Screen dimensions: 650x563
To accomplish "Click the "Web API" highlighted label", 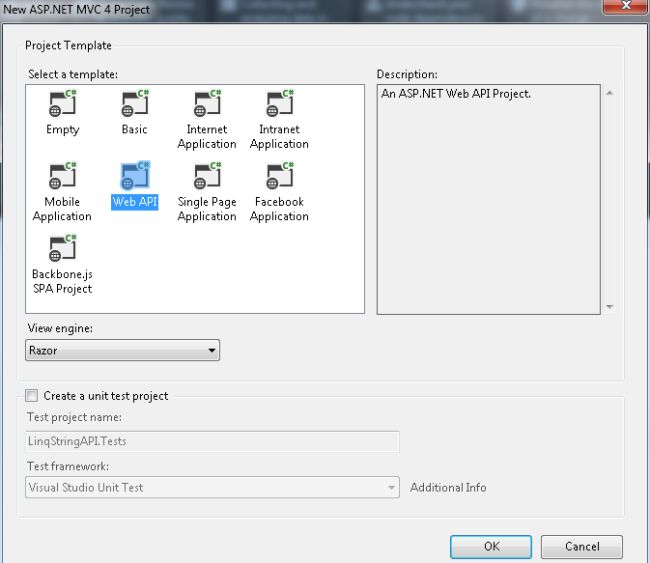I will click(135, 202).
